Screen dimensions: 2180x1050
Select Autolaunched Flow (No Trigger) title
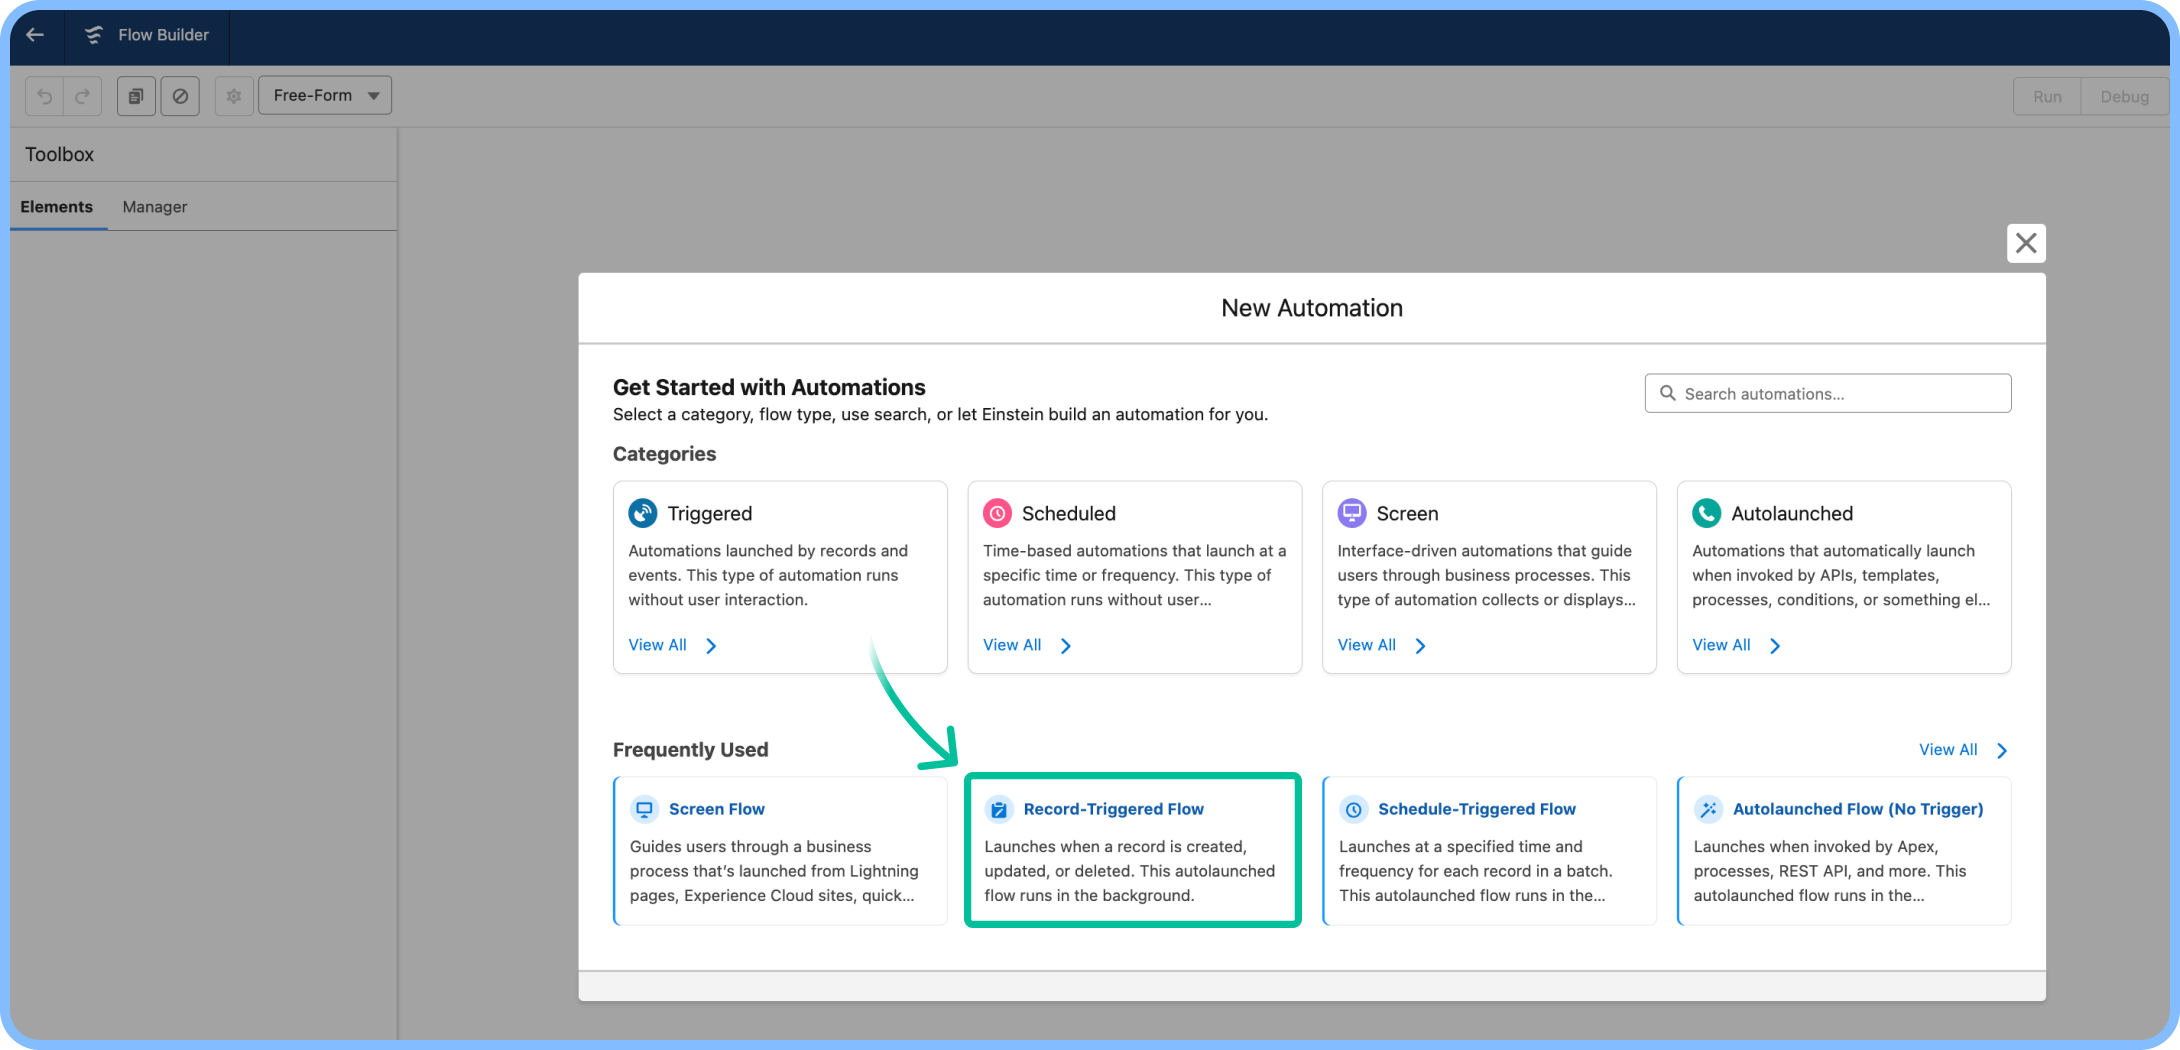click(1858, 809)
